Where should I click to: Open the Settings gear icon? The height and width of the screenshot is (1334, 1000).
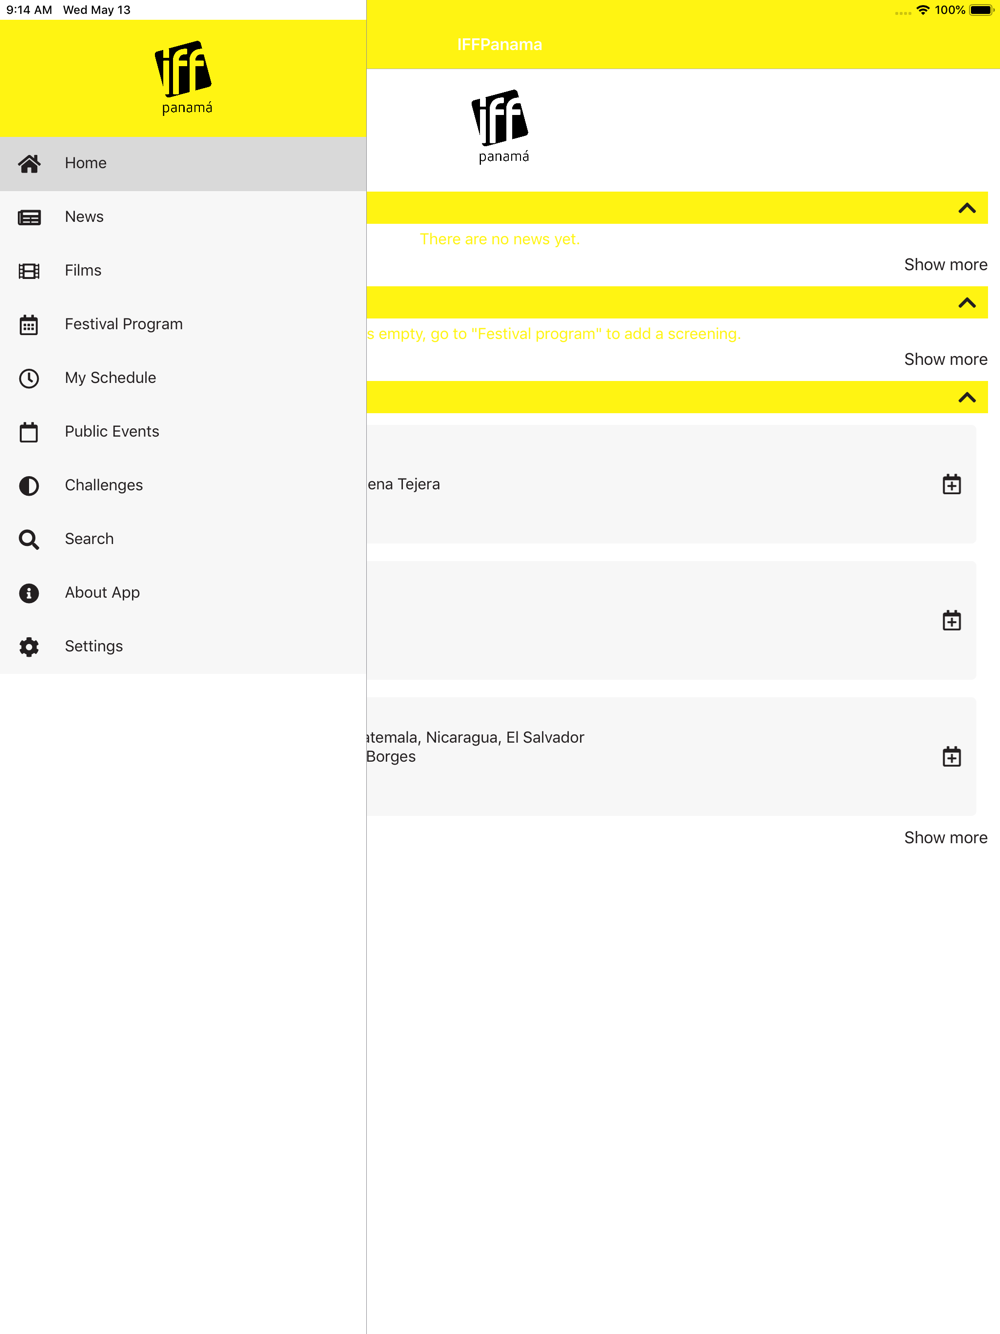29,647
